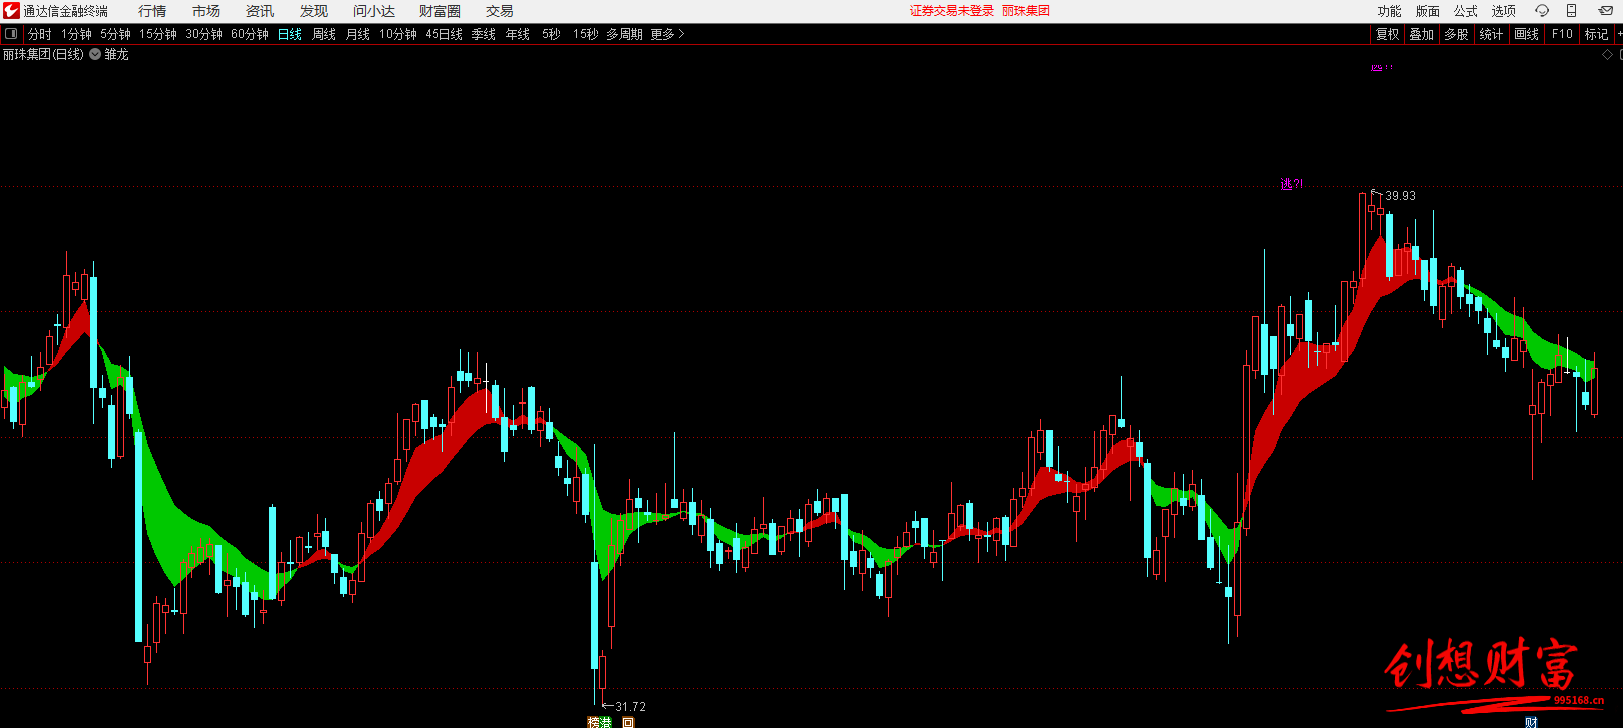Click the 39.93 high price marker
1623x728 pixels.
[1399, 196]
